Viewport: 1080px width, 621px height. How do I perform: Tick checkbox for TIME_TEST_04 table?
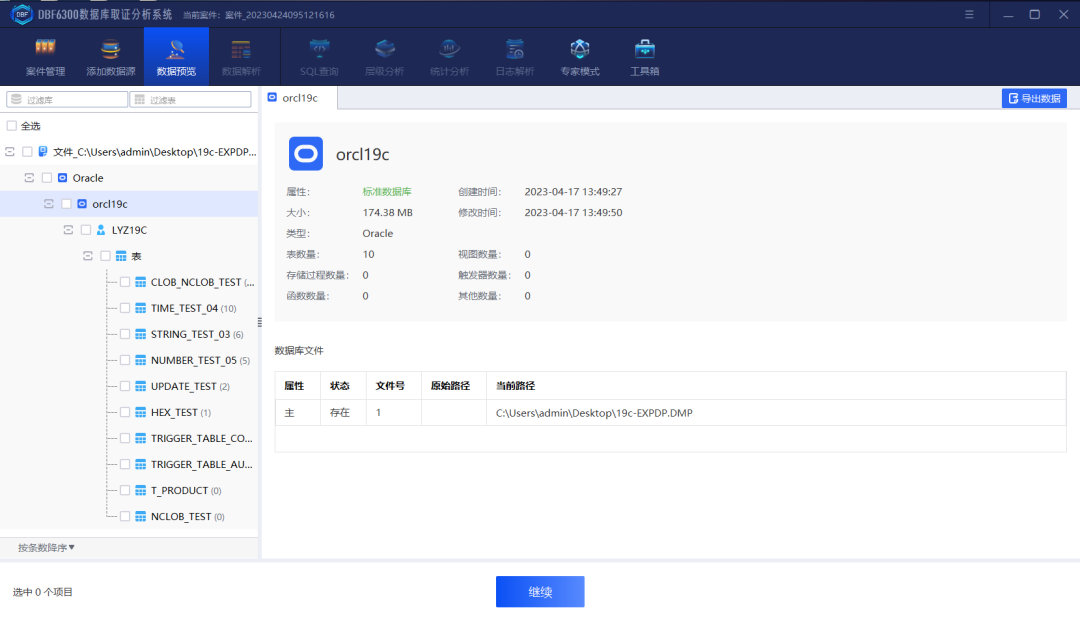click(125, 308)
